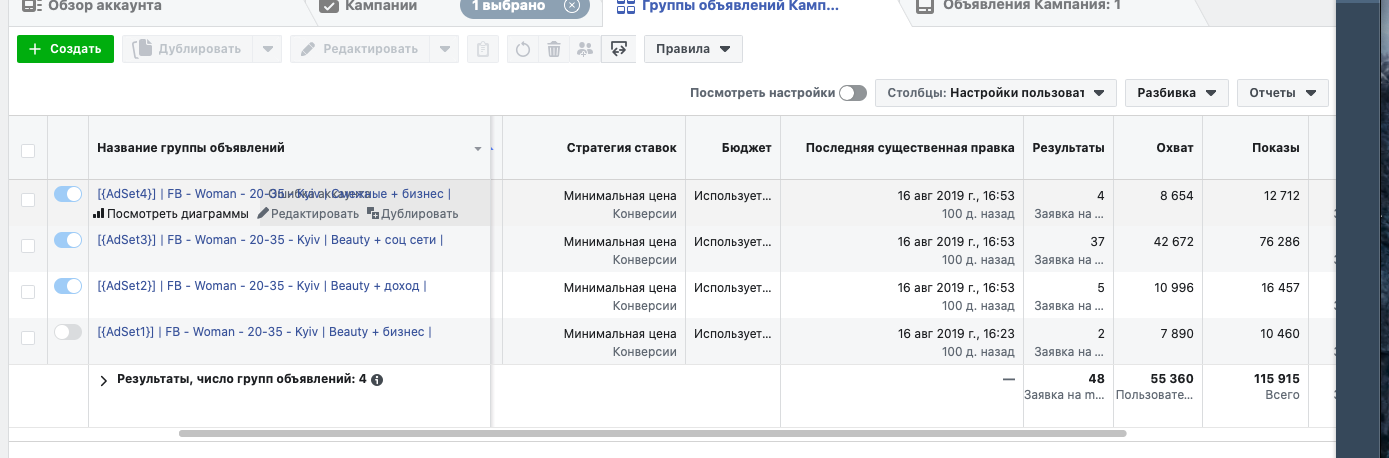Click the Обзор аккаунта tab icon

[32, 5]
